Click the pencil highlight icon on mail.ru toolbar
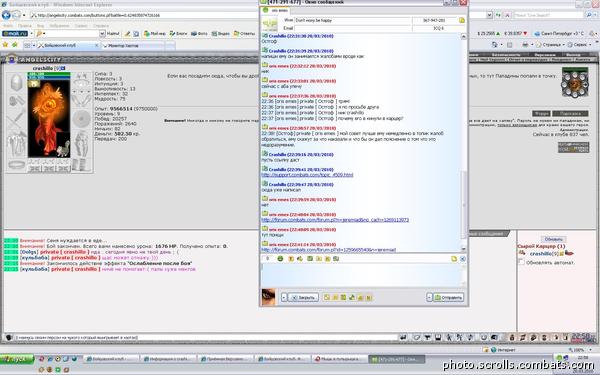This screenshot has width=600, height=375. click(127, 34)
